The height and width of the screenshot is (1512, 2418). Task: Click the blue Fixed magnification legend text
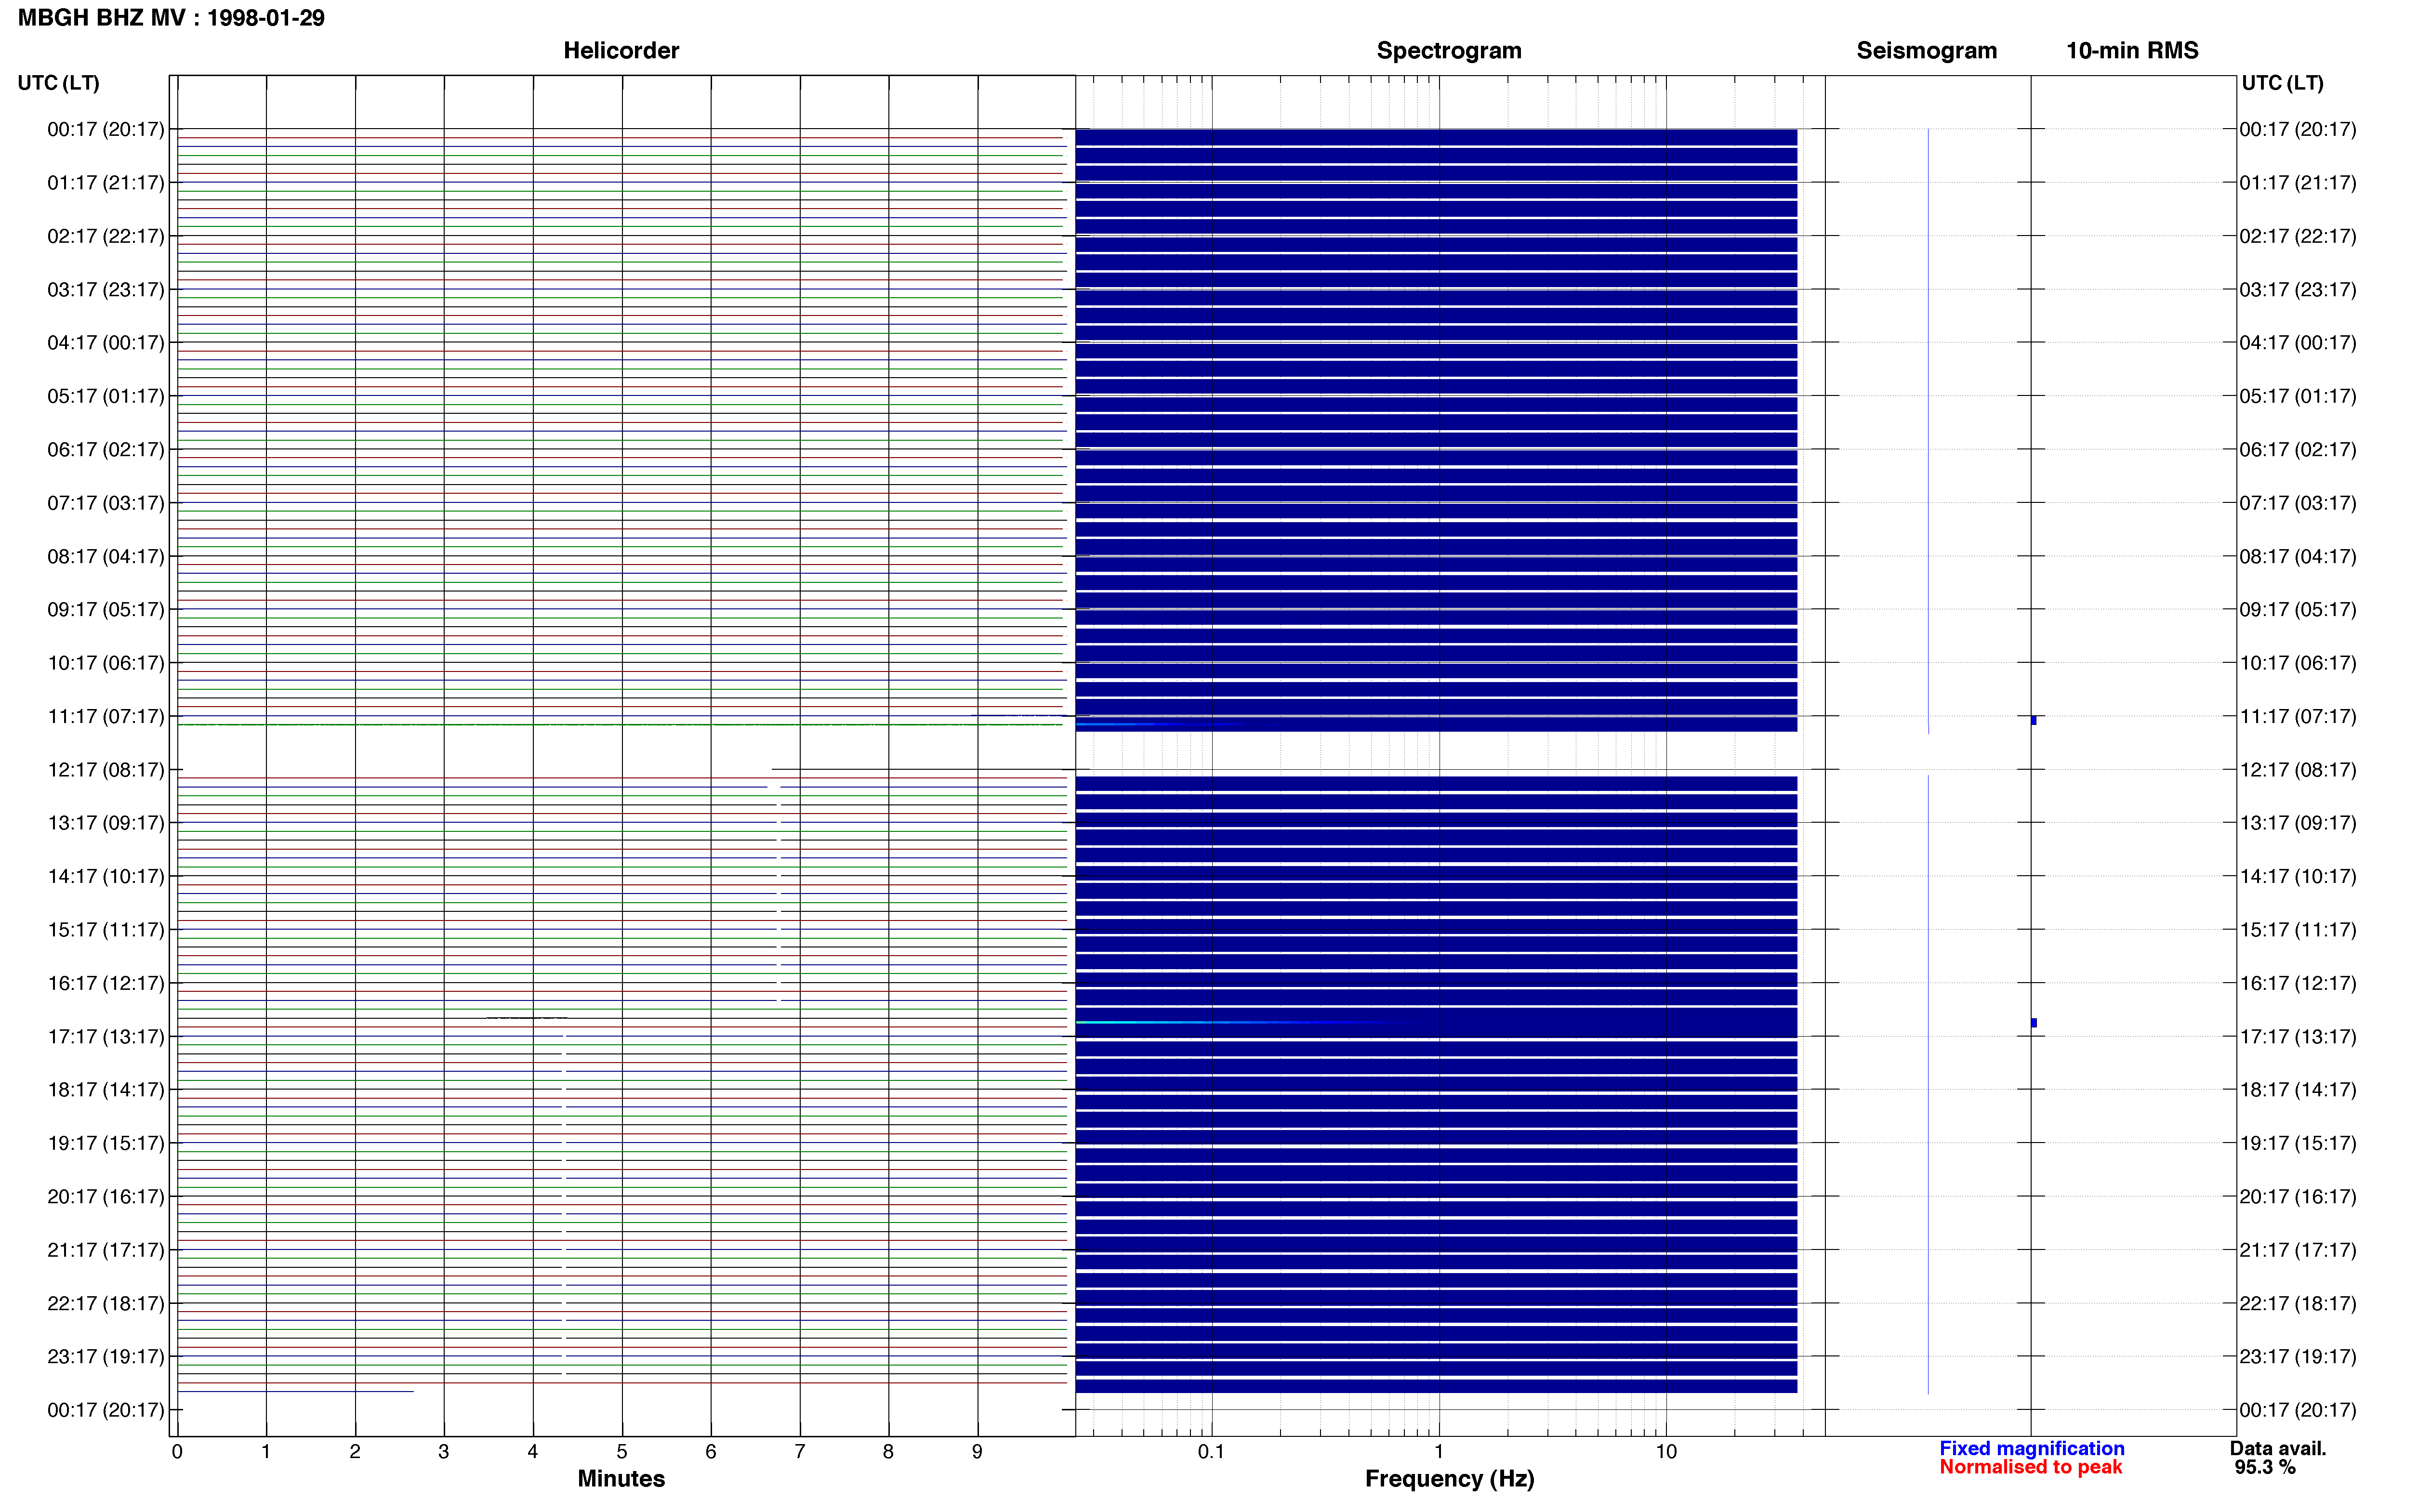[2031, 1449]
